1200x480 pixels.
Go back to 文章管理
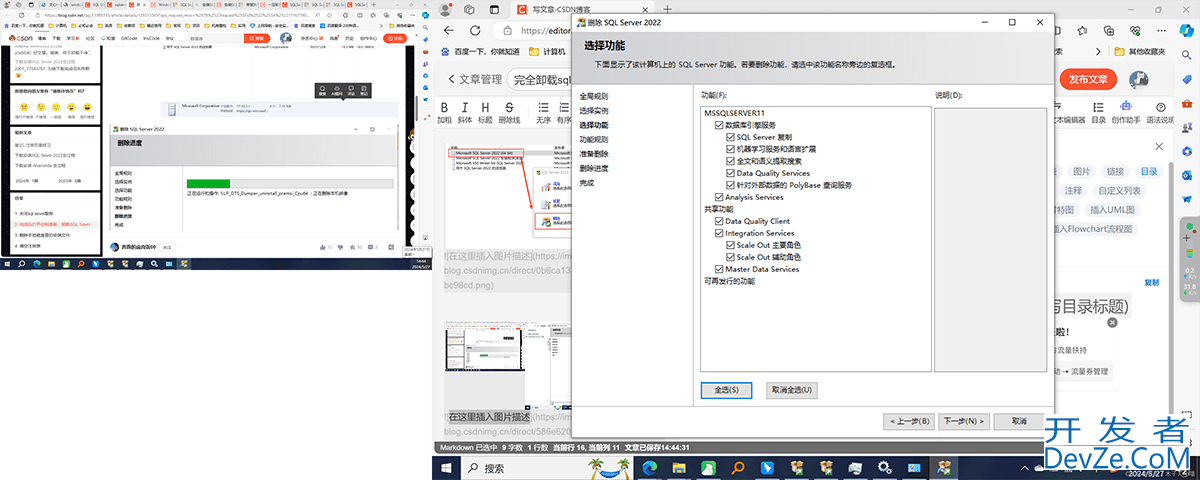[475, 79]
